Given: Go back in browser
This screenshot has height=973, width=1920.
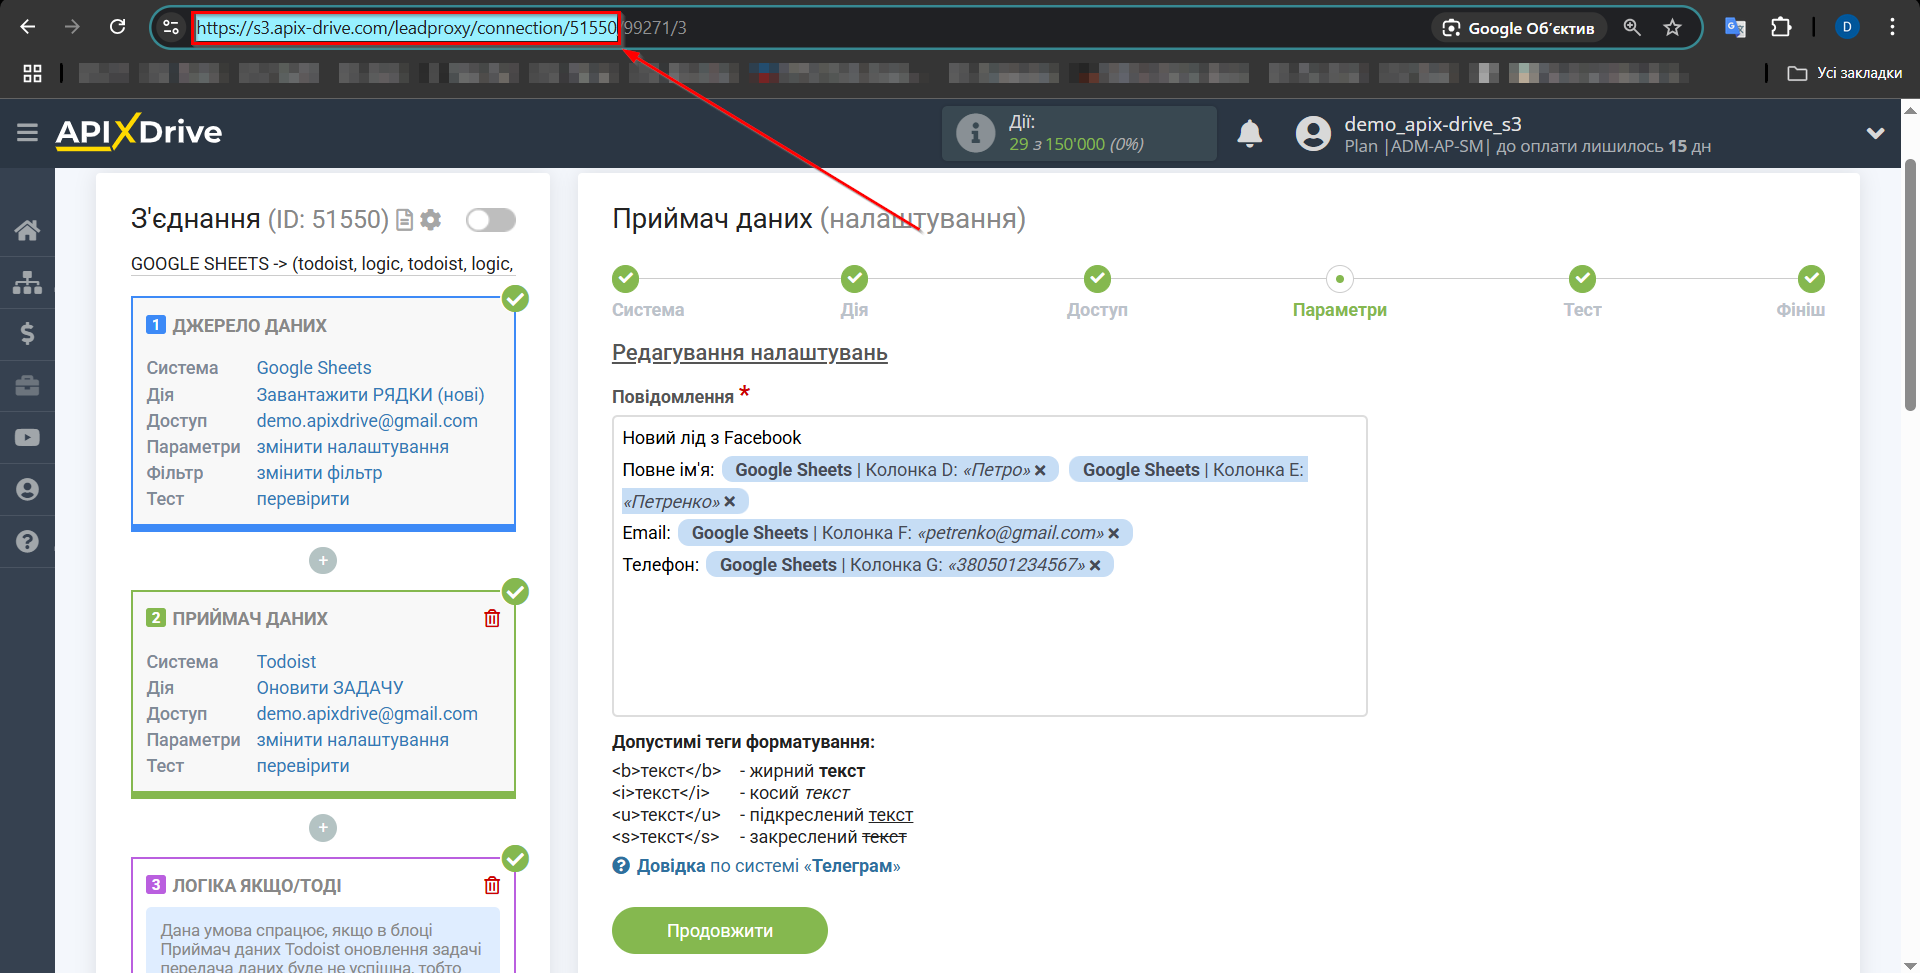Looking at the screenshot, I should [28, 27].
